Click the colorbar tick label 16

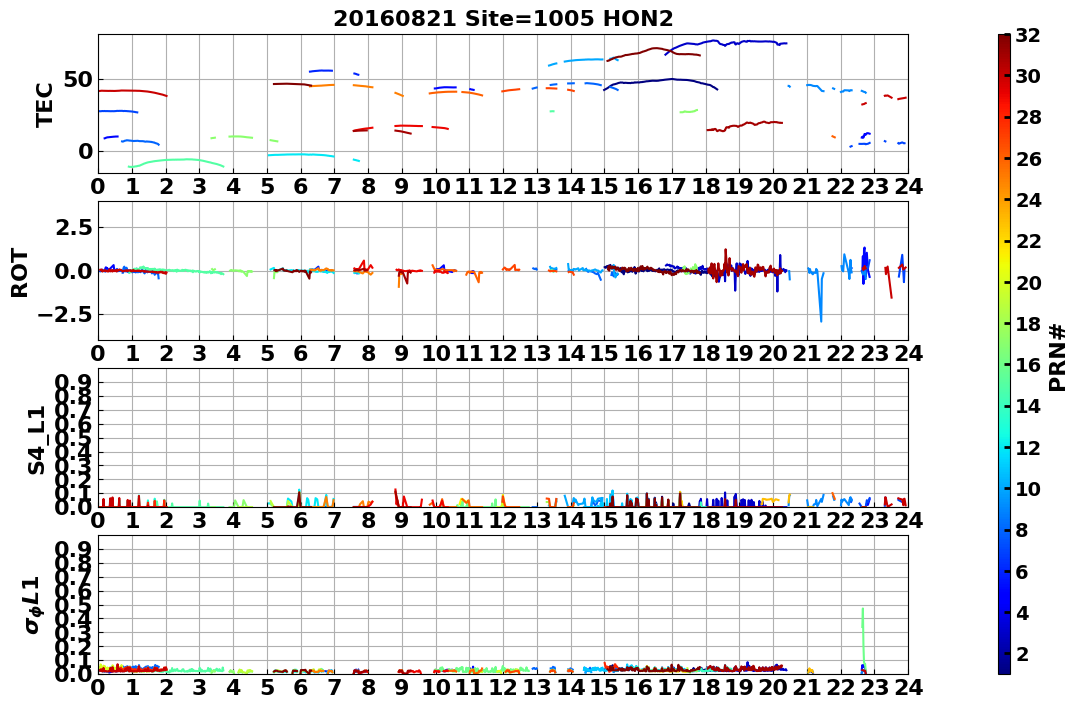[1028, 365]
